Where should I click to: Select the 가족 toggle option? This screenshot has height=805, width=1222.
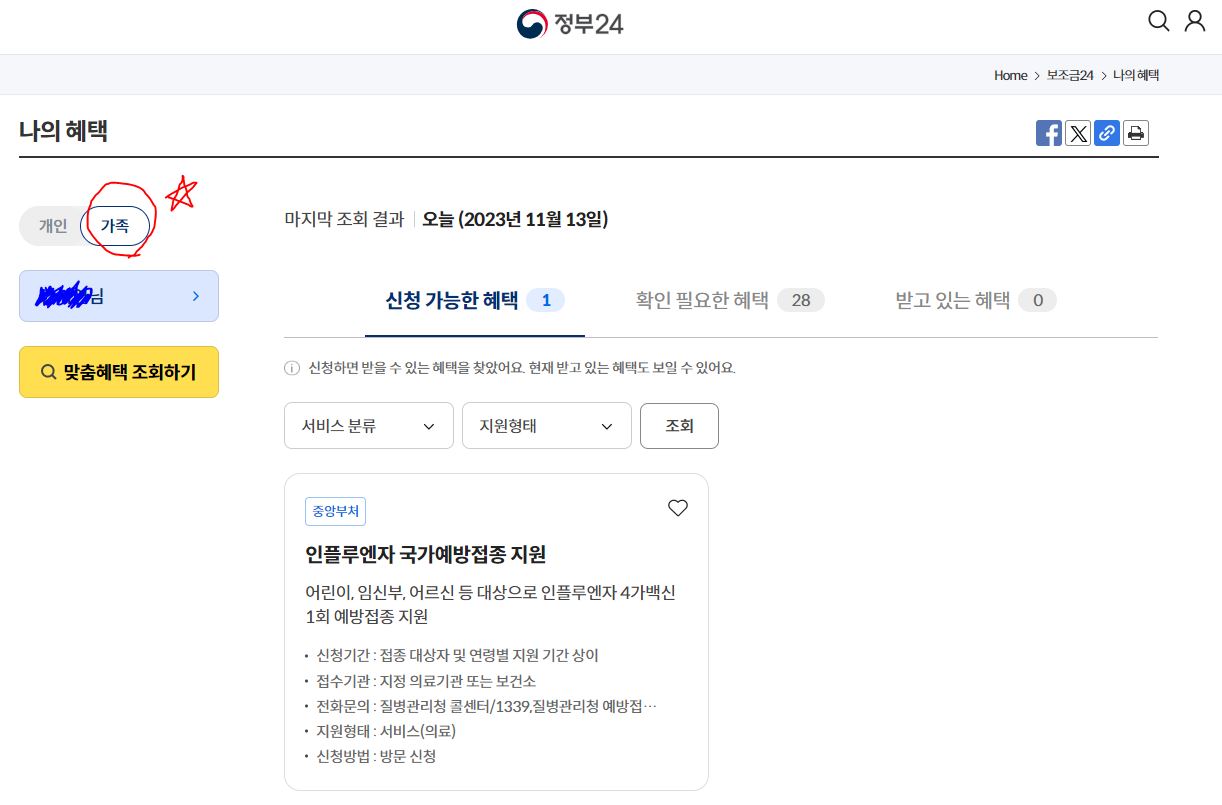pyautogui.click(x=116, y=225)
